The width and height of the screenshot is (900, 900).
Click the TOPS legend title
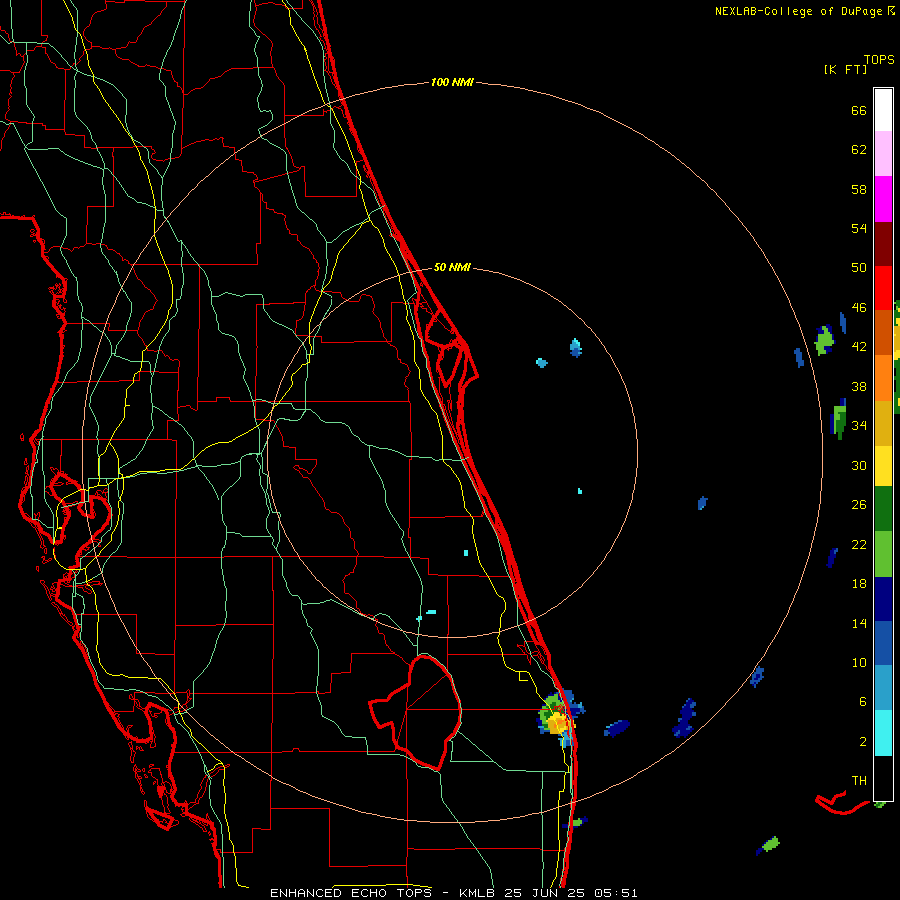(x=879, y=59)
